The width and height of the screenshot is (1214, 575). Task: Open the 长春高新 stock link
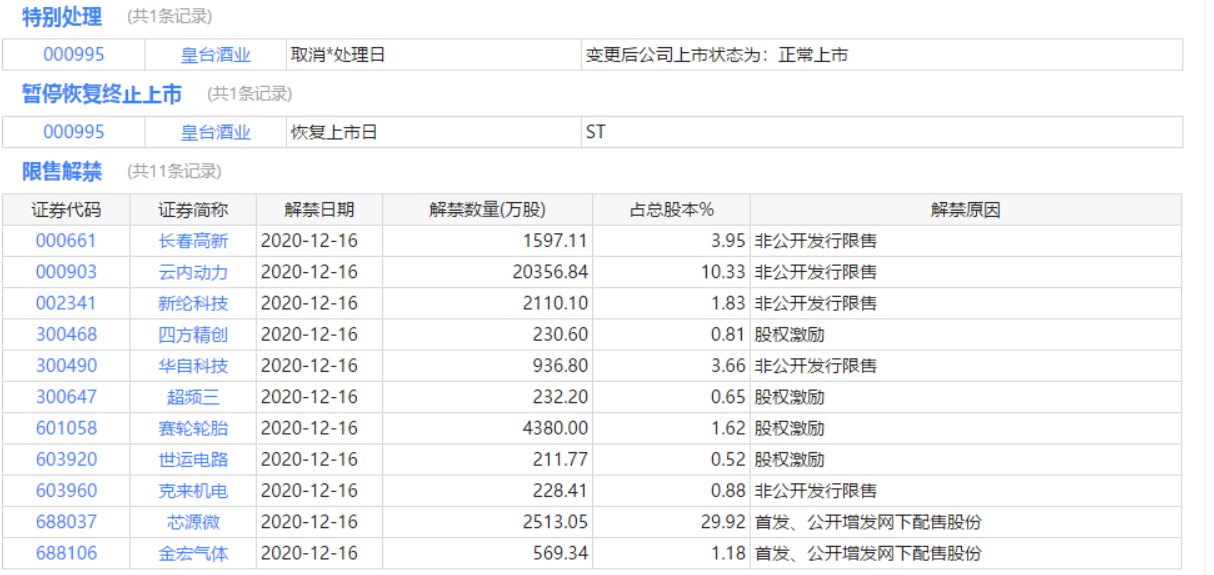pos(193,241)
